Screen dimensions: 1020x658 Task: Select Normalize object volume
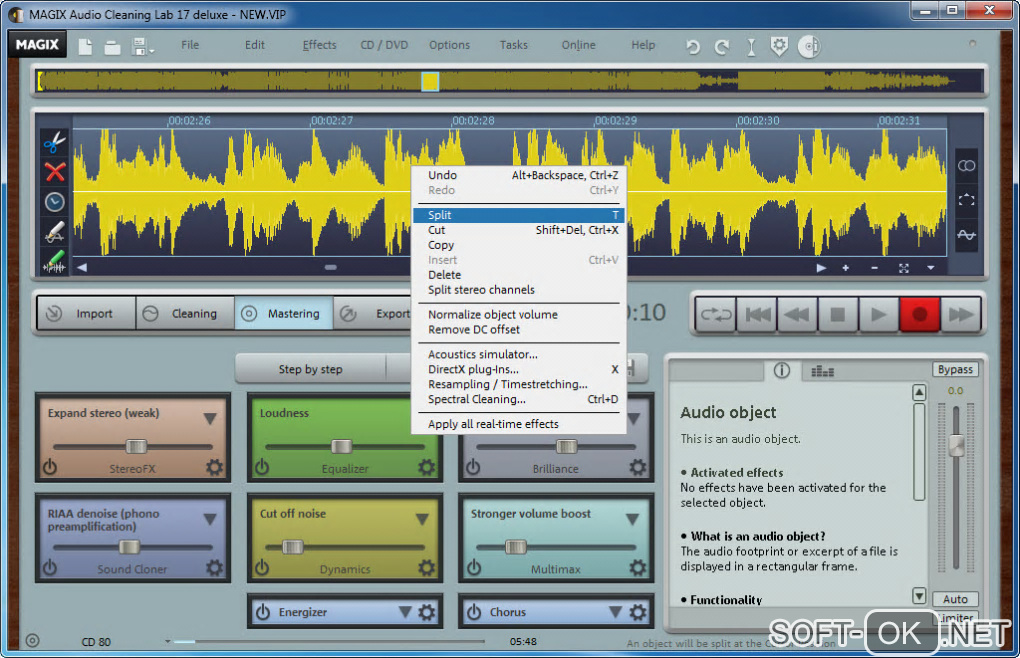(492, 315)
